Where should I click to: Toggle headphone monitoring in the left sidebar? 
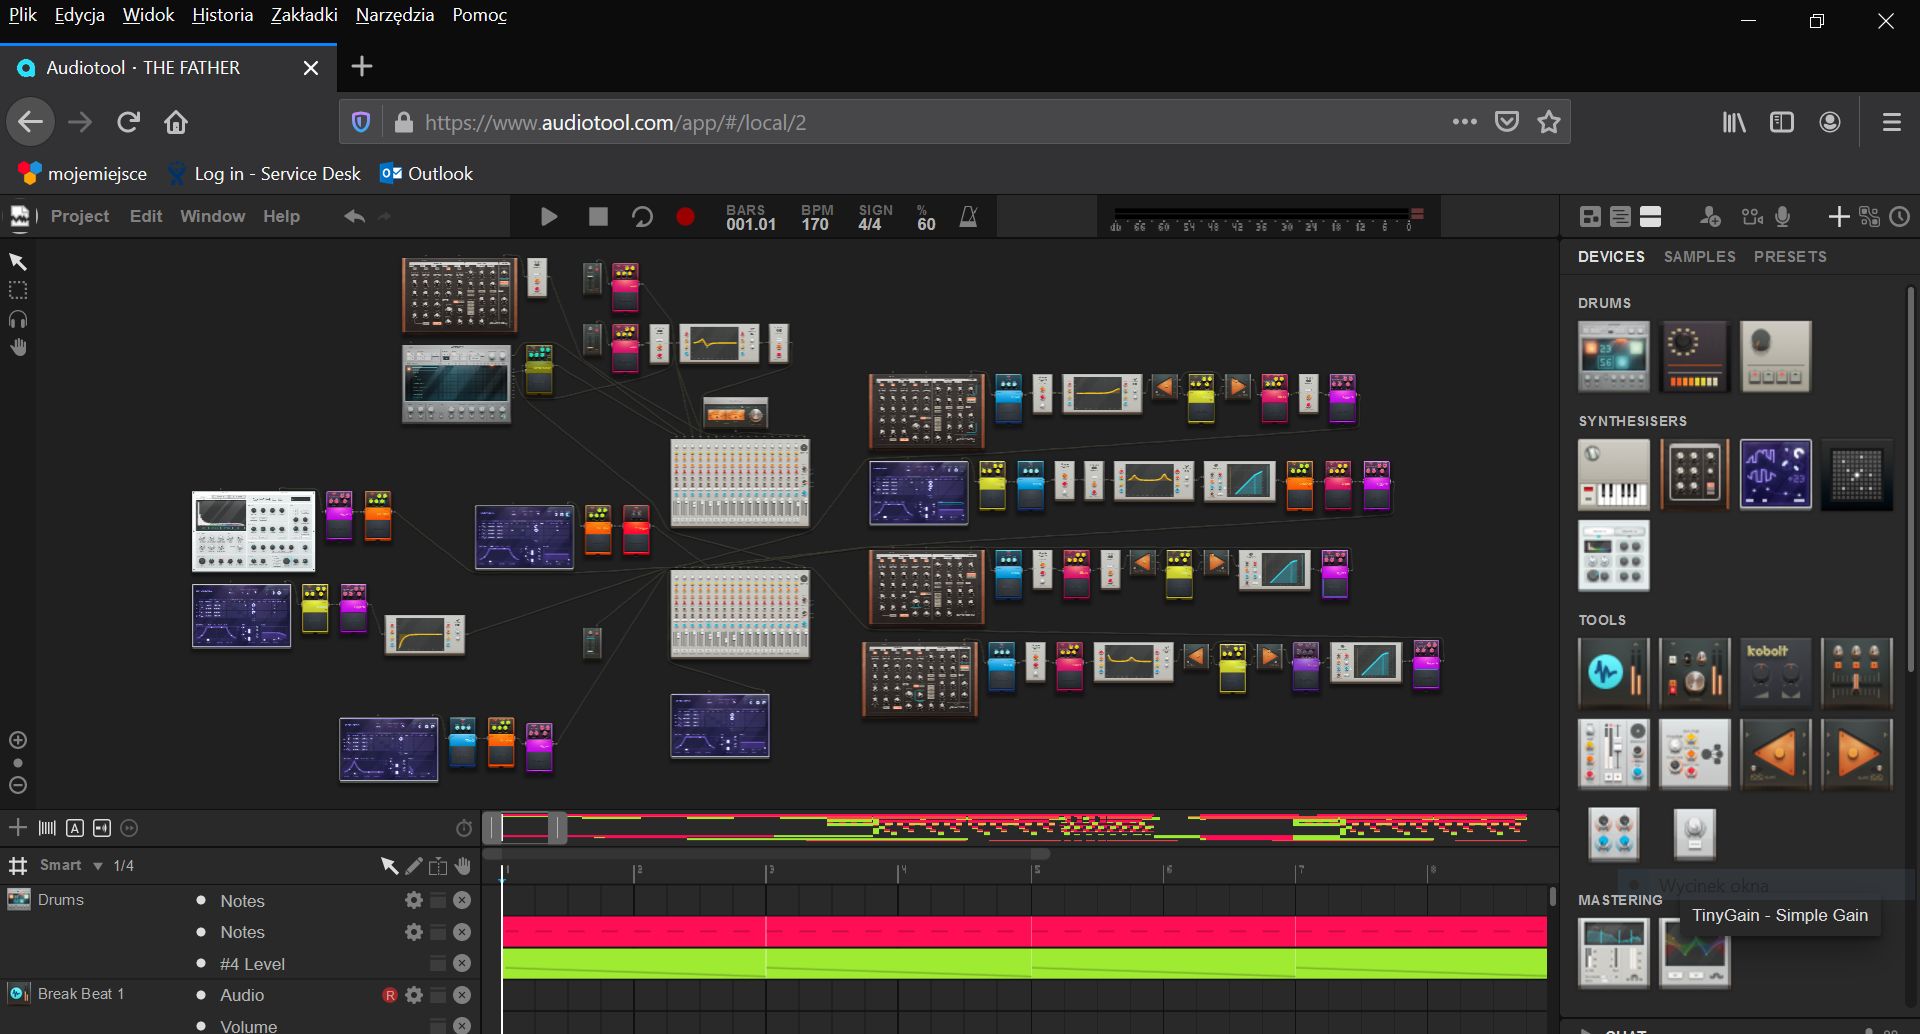pyautogui.click(x=17, y=318)
